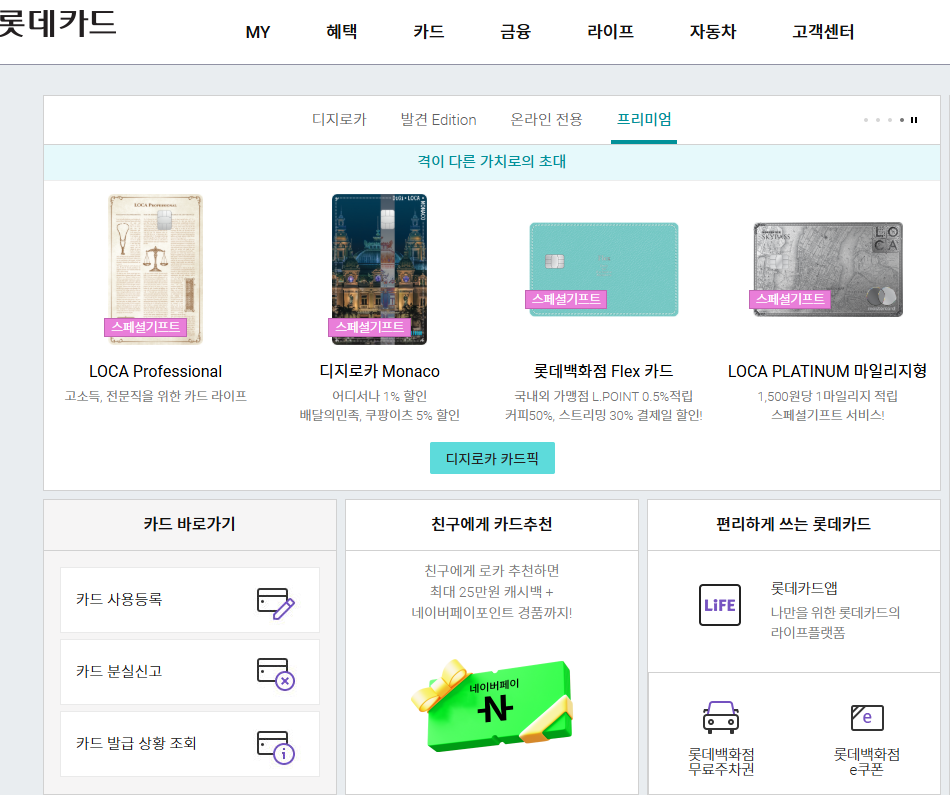Click the 네이버페이 green coupon image
The image size is (950, 795).
[492, 705]
